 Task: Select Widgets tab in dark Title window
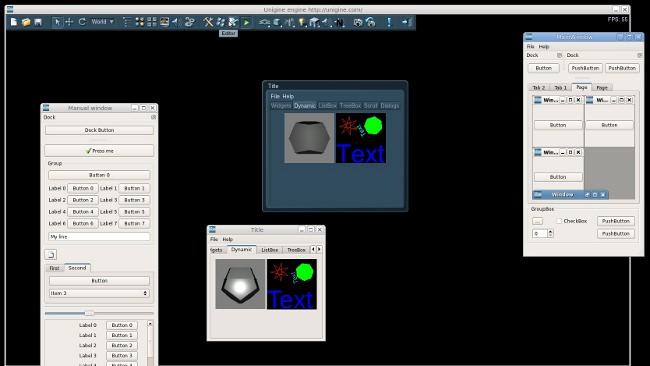tap(281, 106)
